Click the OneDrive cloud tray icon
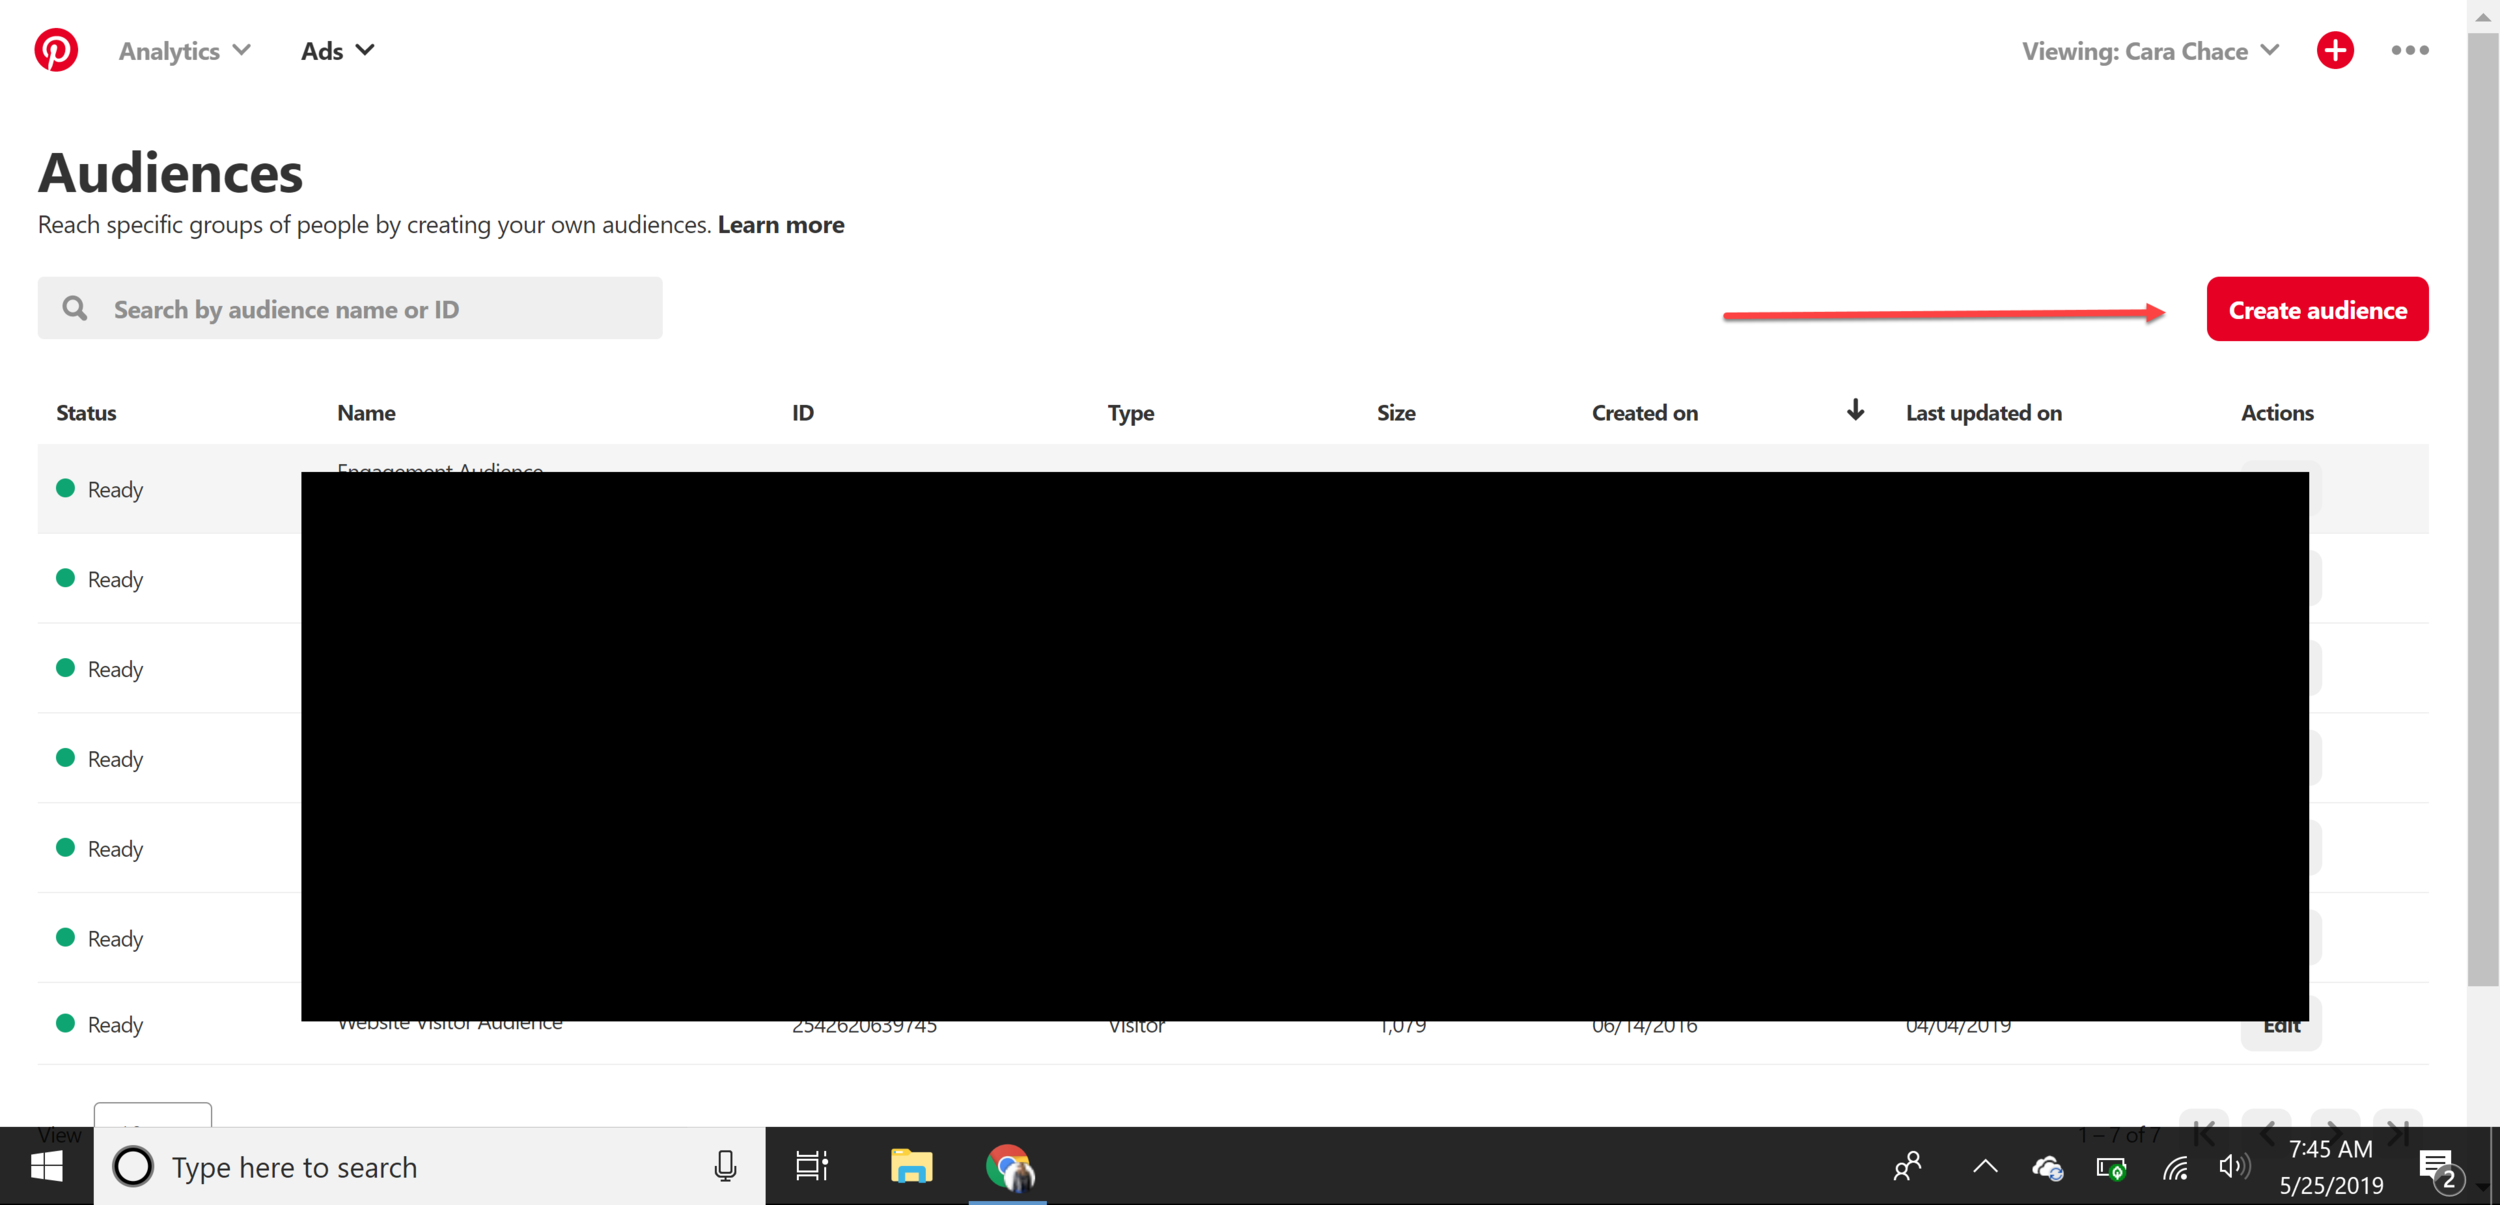The width and height of the screenshot is (2500, 1205). click(2047, 1167)
